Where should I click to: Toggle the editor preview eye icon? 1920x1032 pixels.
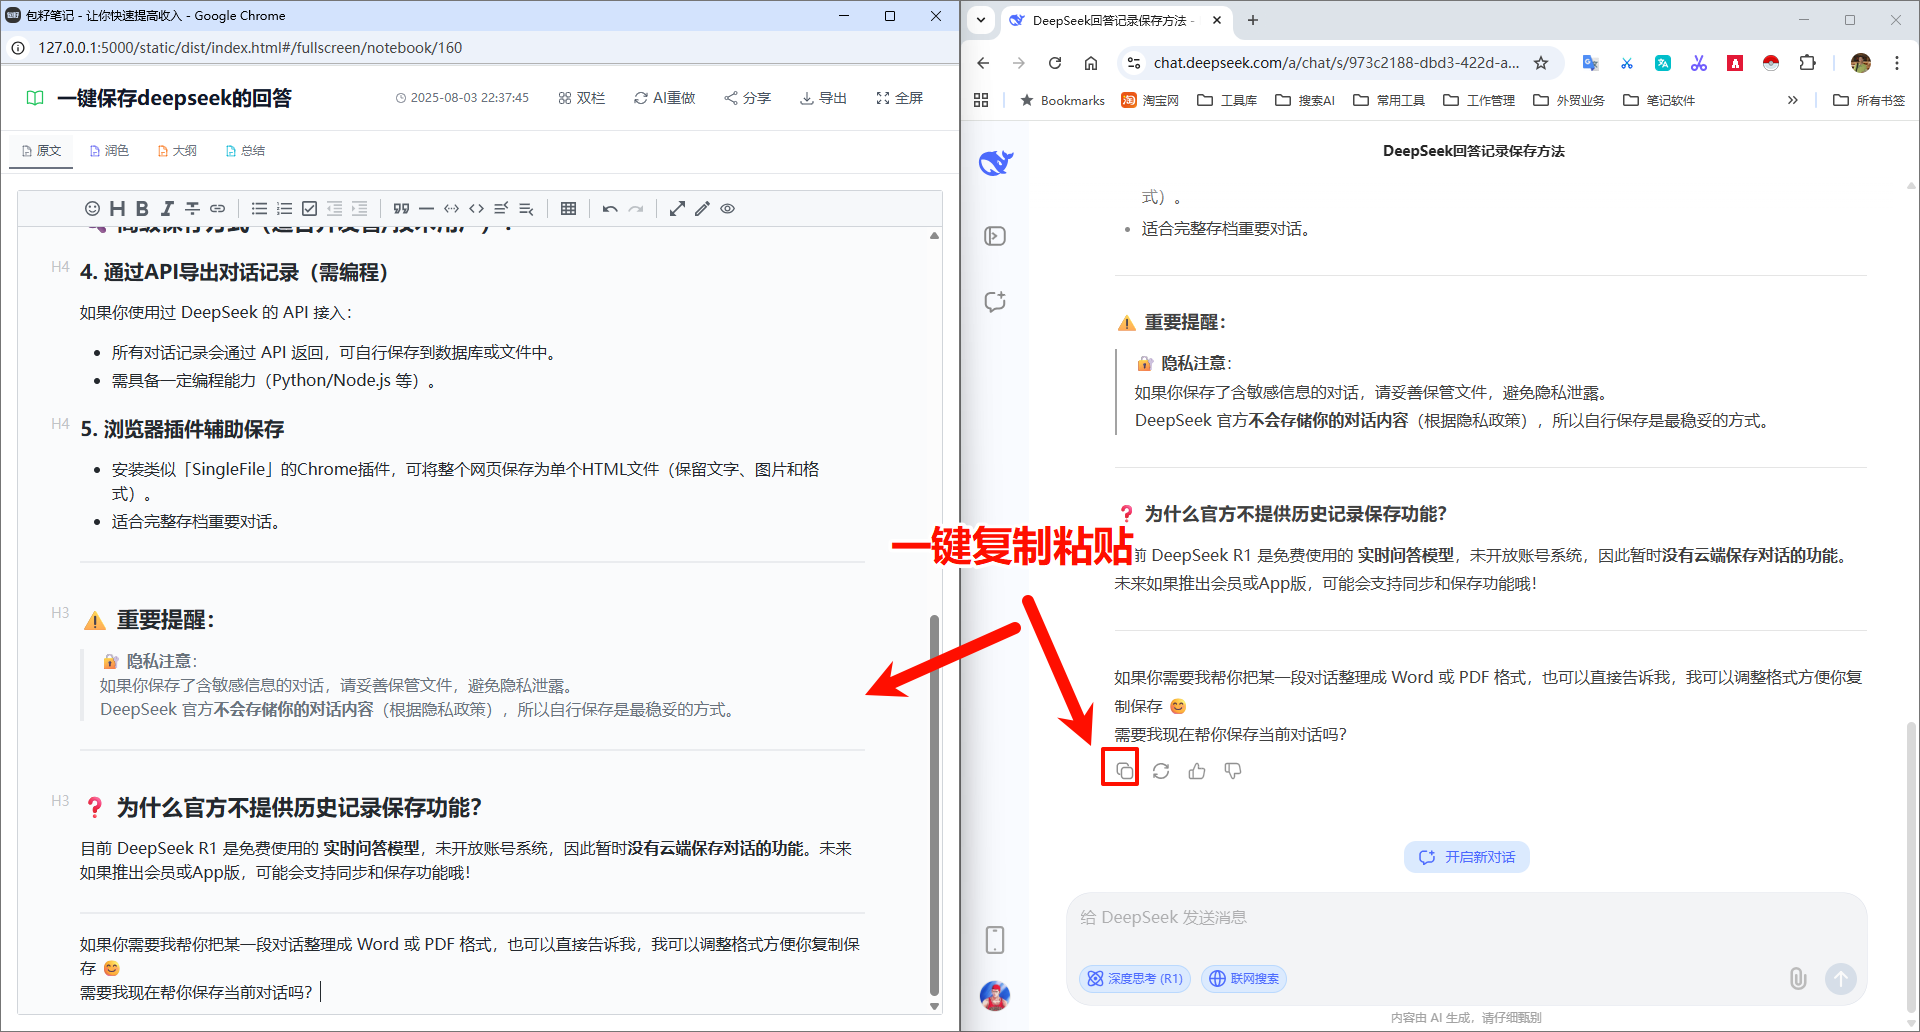[x=728, y=209]
